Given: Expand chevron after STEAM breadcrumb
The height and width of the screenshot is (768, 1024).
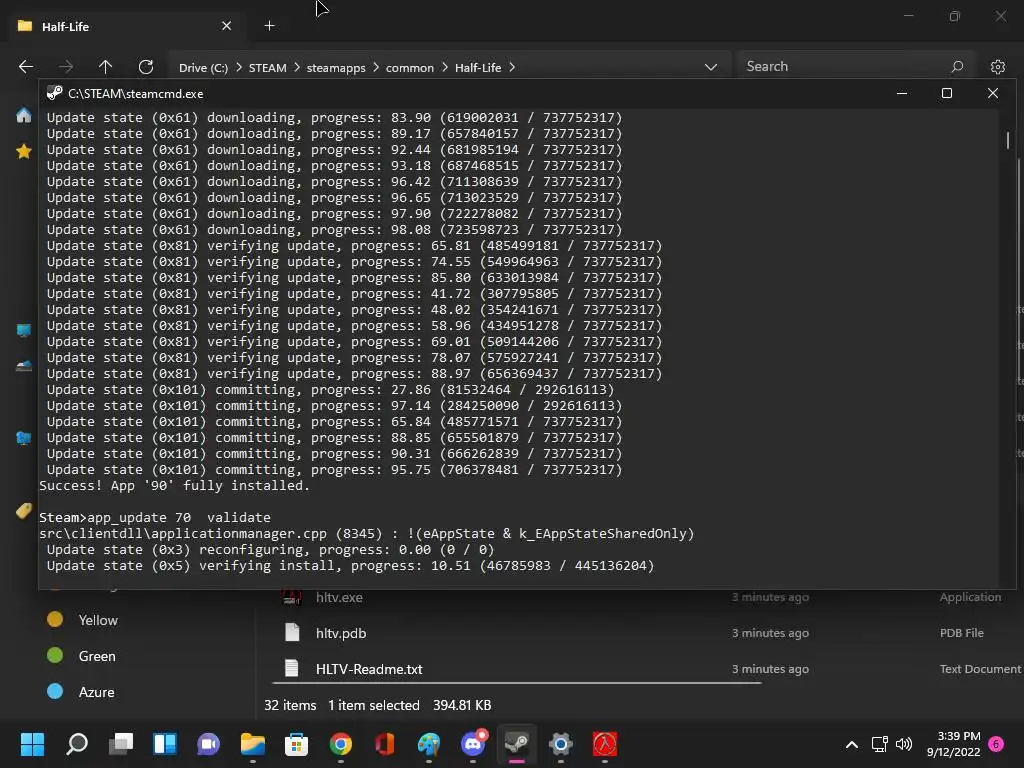Looking at the screenshot, I should pos(296,67).
